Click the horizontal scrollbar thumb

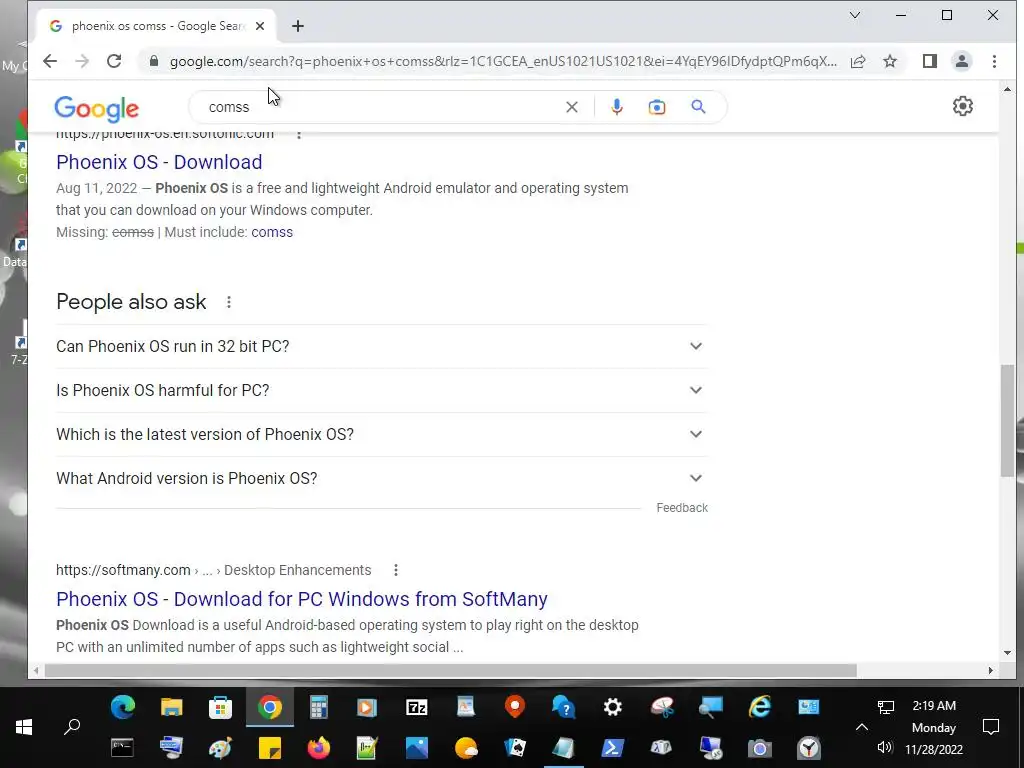pyautogui.click(x=451, y=671)
